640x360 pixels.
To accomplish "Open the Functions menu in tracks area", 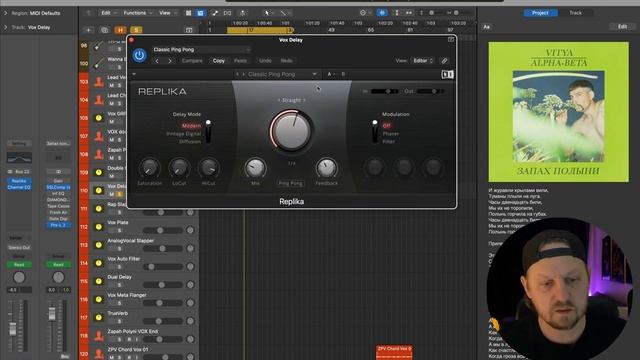I will pos(137,13).
